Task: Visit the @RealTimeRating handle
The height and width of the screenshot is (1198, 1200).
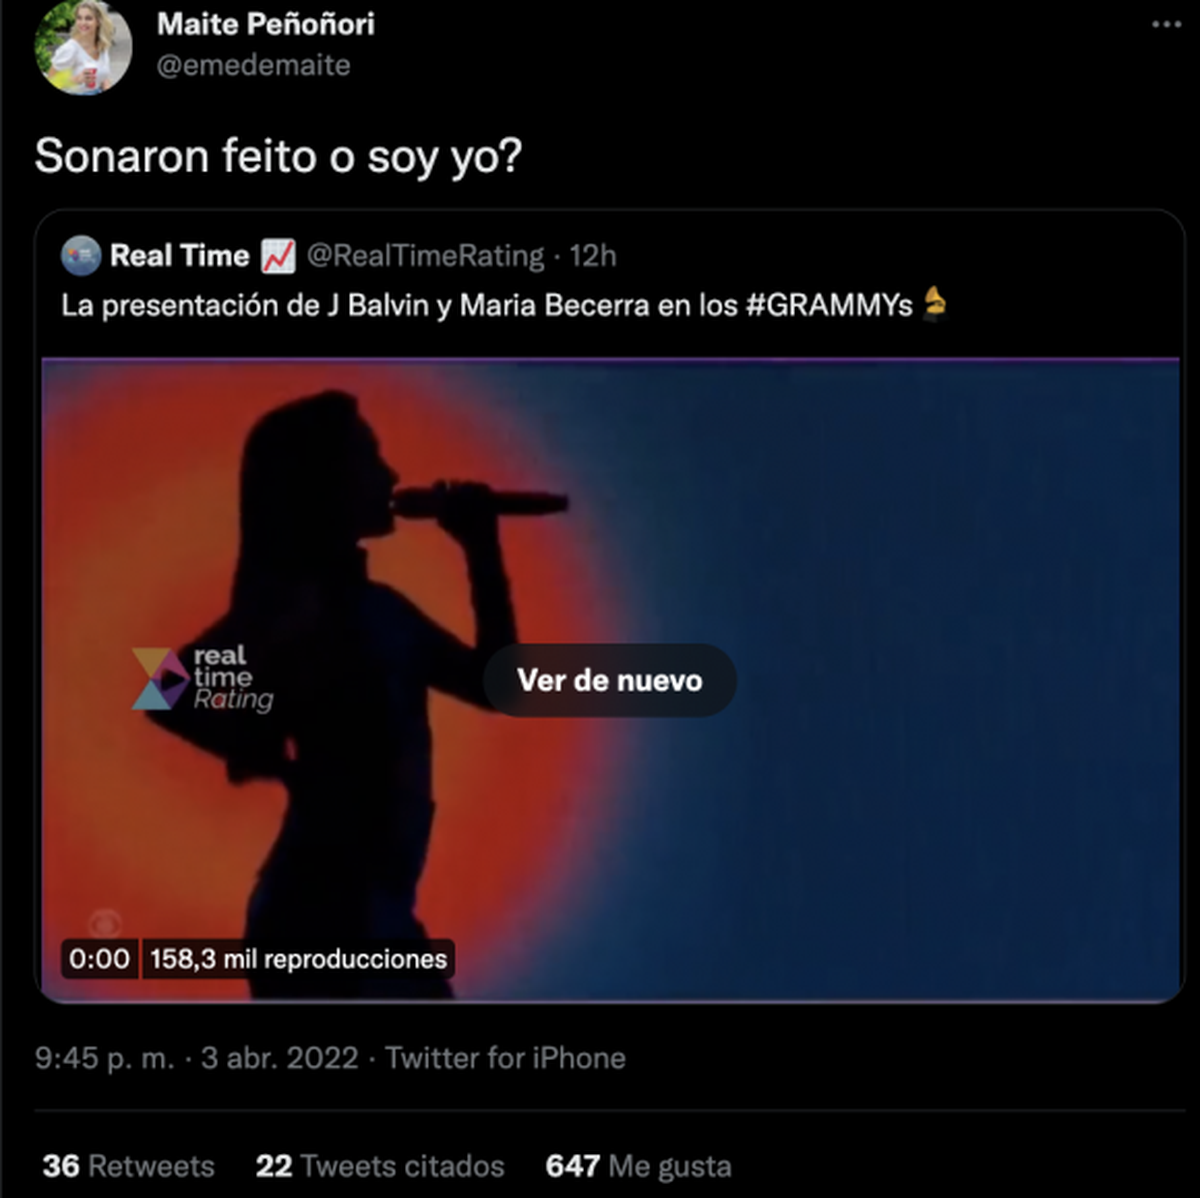Action: pyautogui.click(x=425, y=256)
